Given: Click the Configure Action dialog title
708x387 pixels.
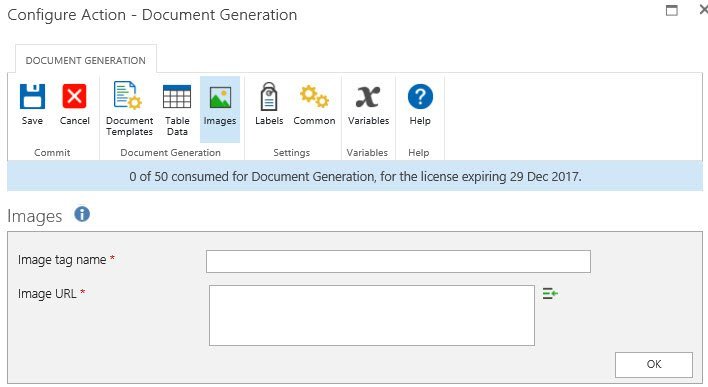Looking at the screenshot, I should click(152, 14).
